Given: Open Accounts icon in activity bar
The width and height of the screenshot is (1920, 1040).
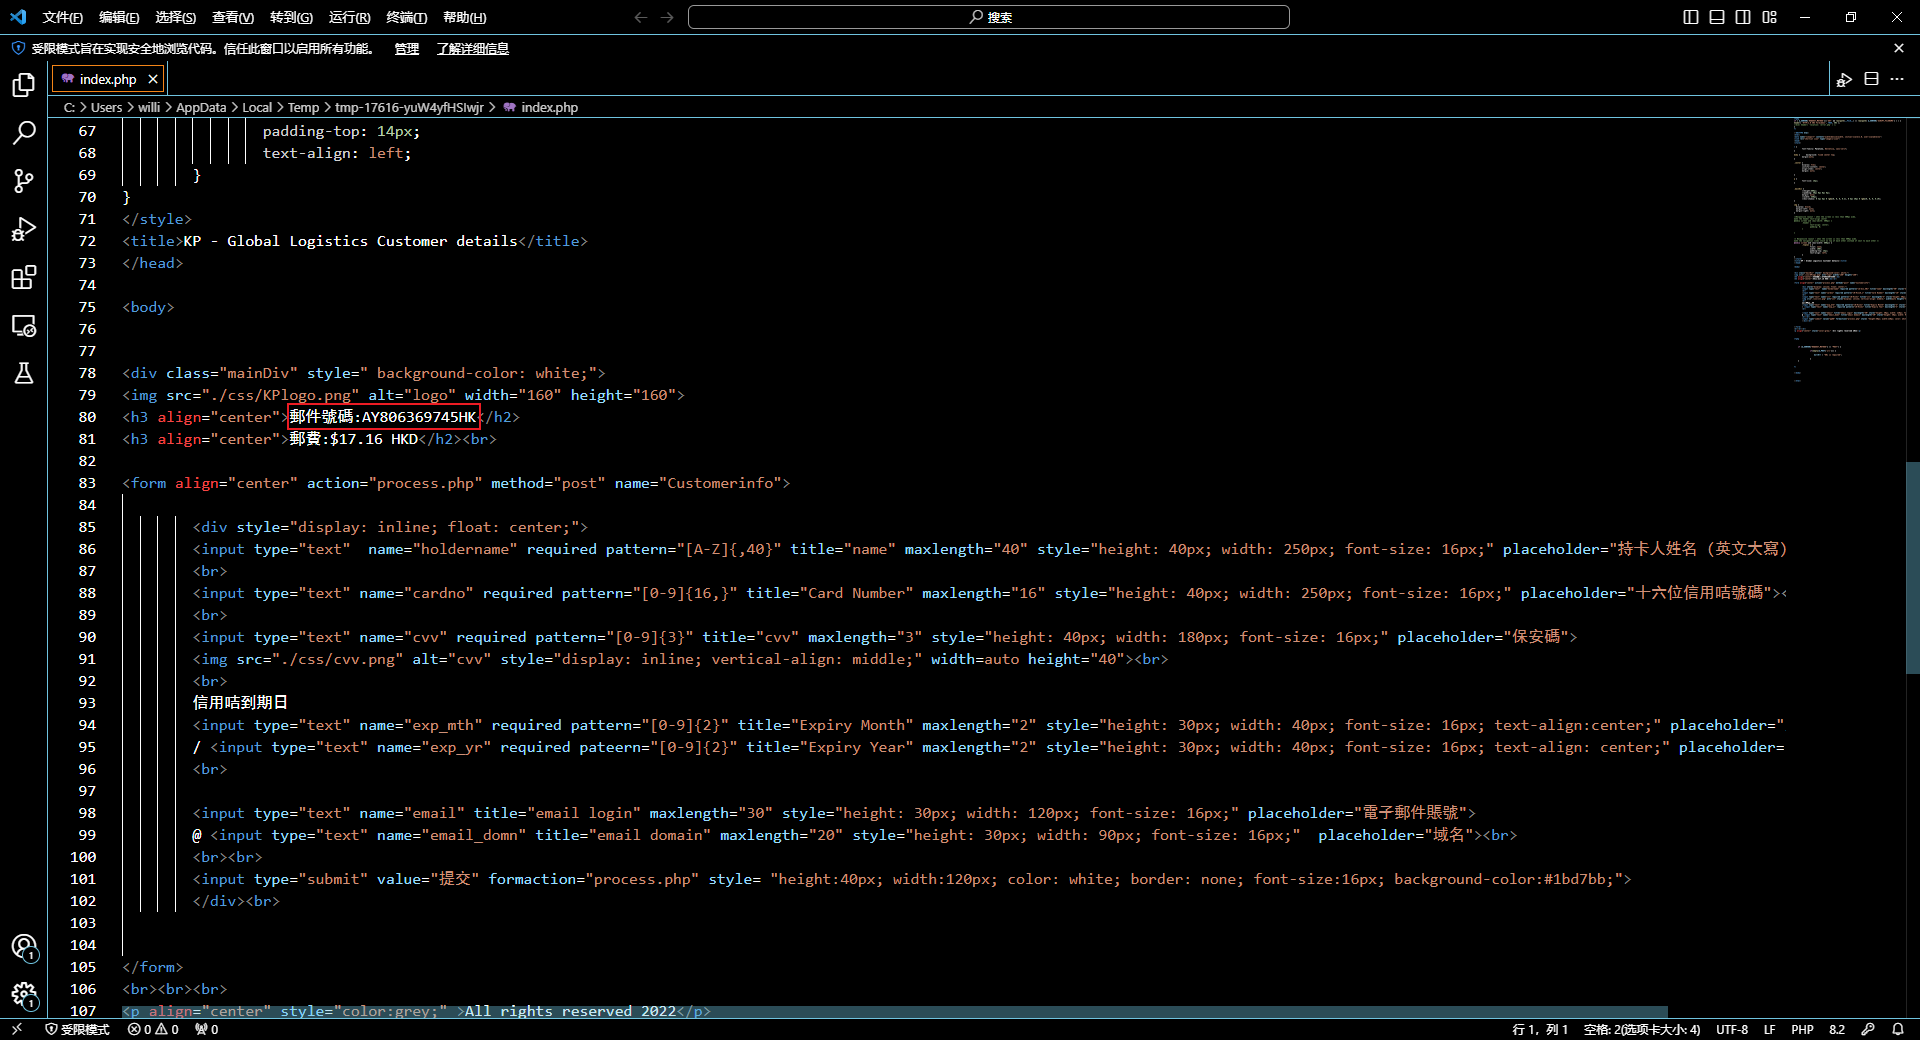Looking at the screenshot, I should [x=24, y=947].
